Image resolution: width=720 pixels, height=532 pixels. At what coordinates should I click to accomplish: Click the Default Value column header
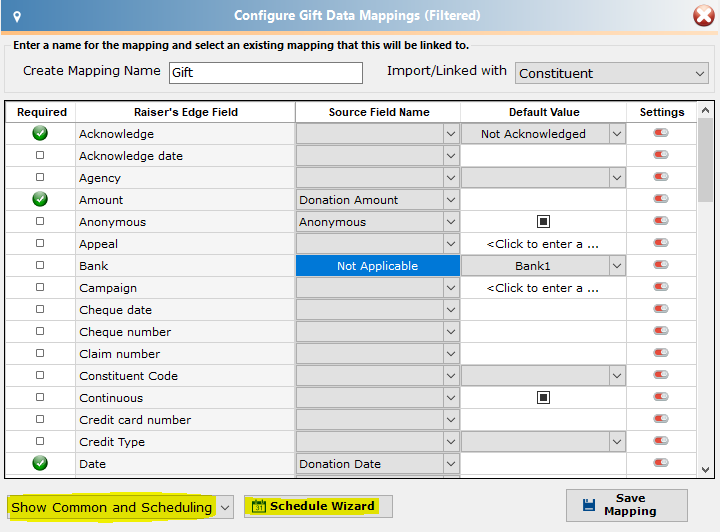point(544,112)
